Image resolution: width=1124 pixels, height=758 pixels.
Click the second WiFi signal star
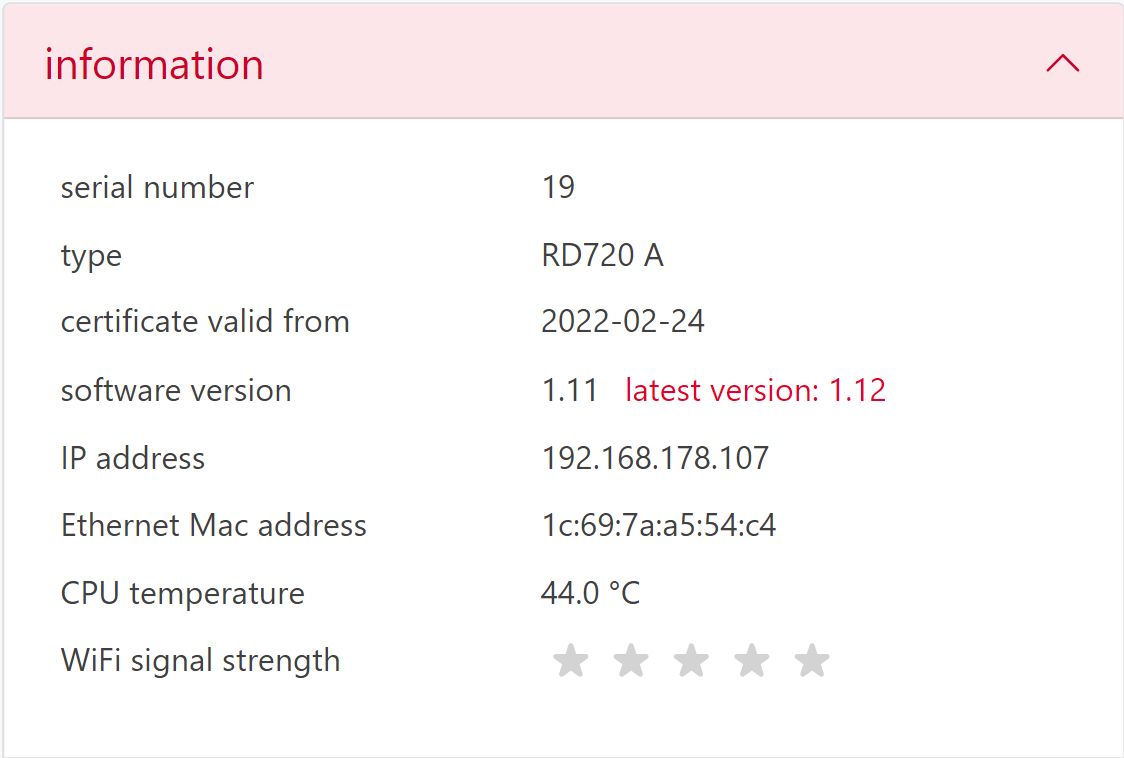point(631,661)
